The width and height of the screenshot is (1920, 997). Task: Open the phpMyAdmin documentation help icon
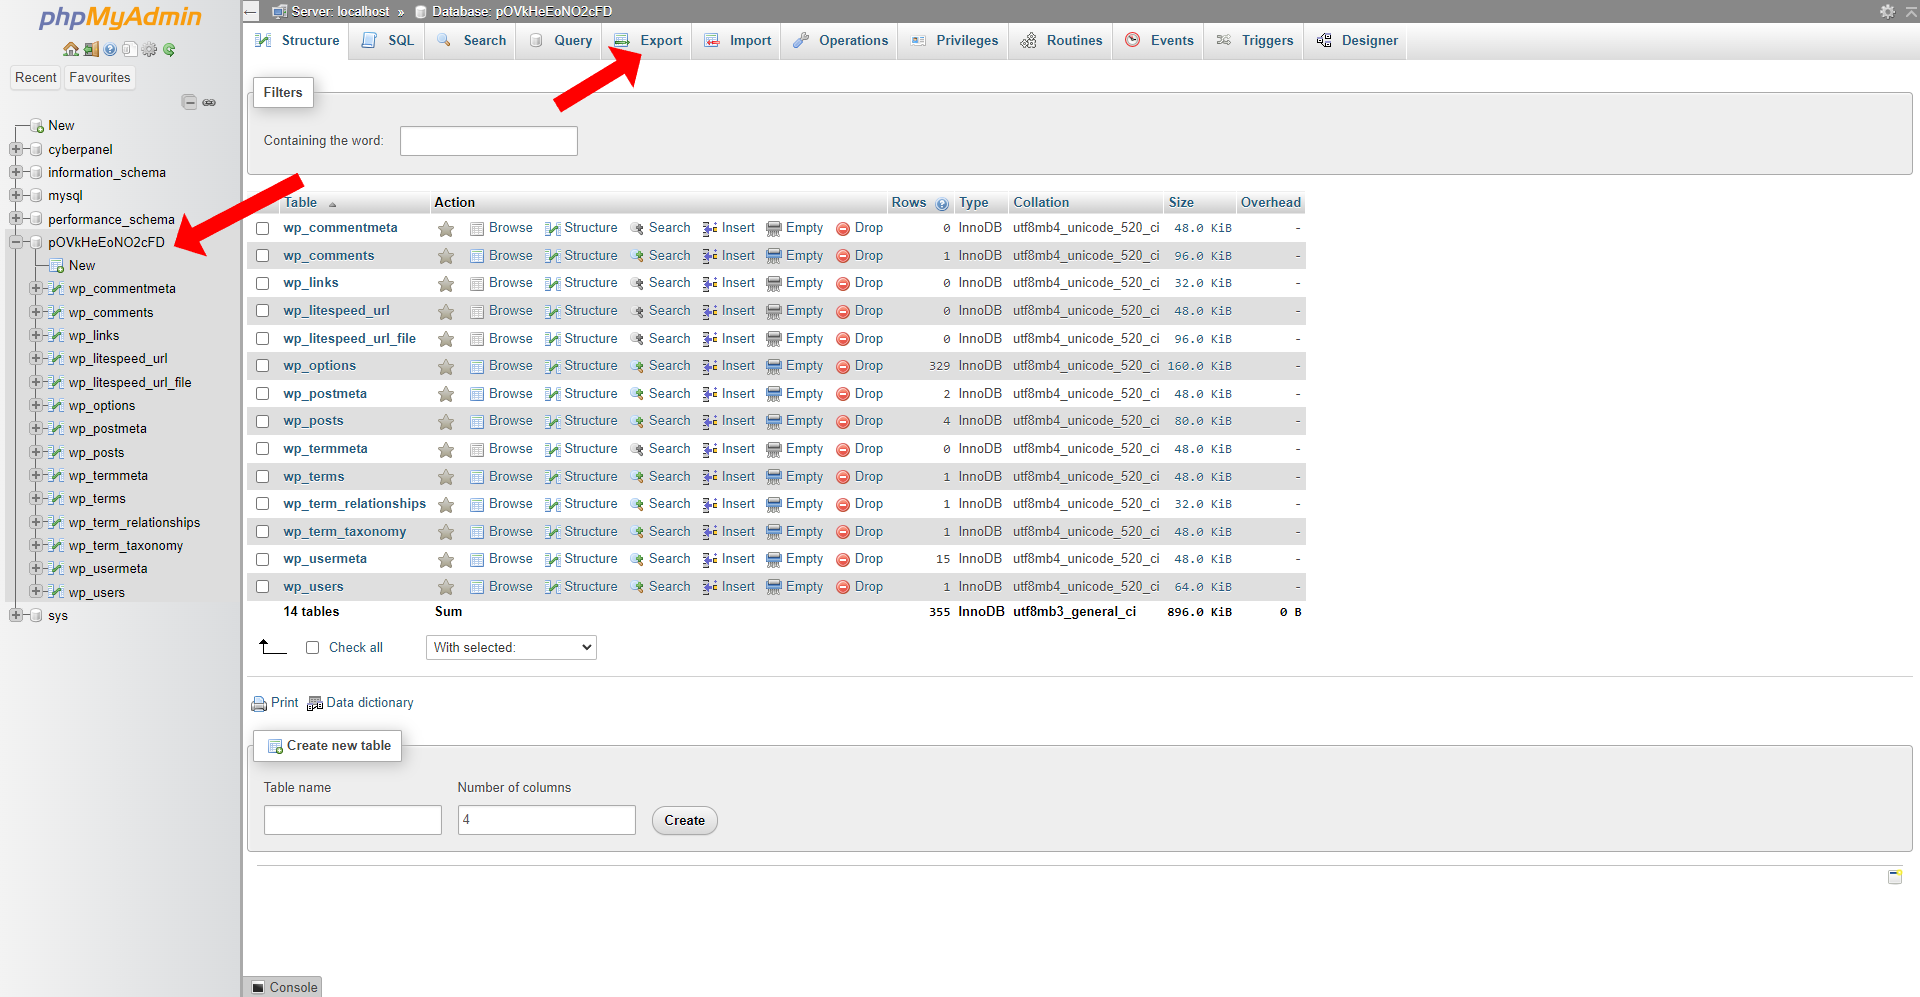pos(110,50)
